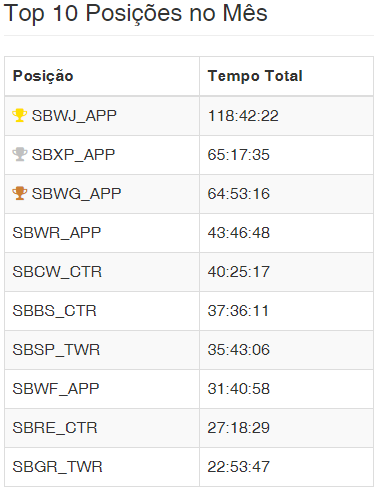Screen dimensions: 378x491
Task: Click the gold trophy icon beside SBWJ_APP
Action: [19, 115]
